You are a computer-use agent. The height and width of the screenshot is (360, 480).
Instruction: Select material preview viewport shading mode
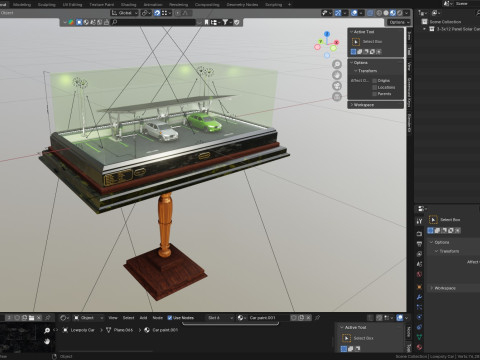tap(393, 13)
